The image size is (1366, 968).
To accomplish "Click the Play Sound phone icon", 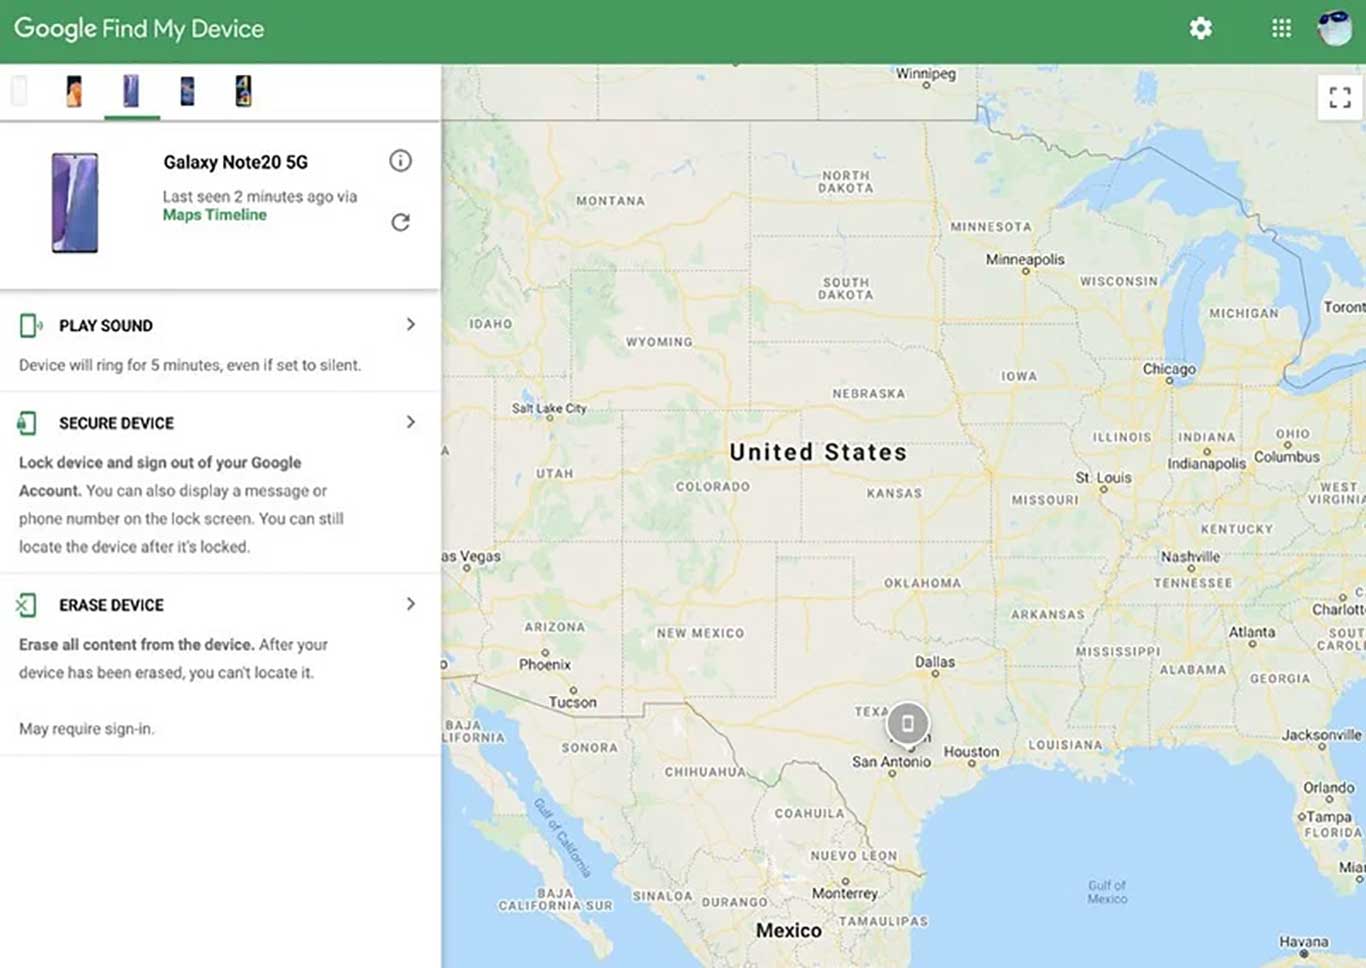I will pyautogui.click(x=31, y=325).
